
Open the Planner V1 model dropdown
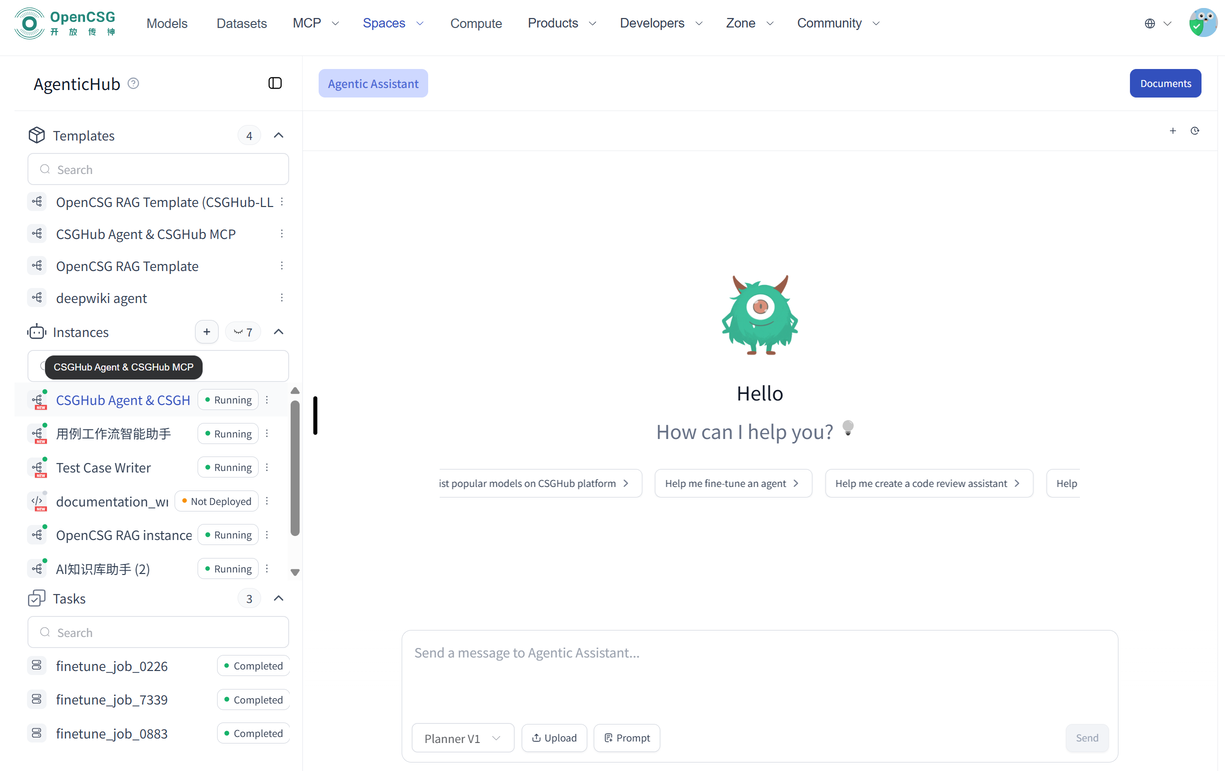tap(463, 738)
